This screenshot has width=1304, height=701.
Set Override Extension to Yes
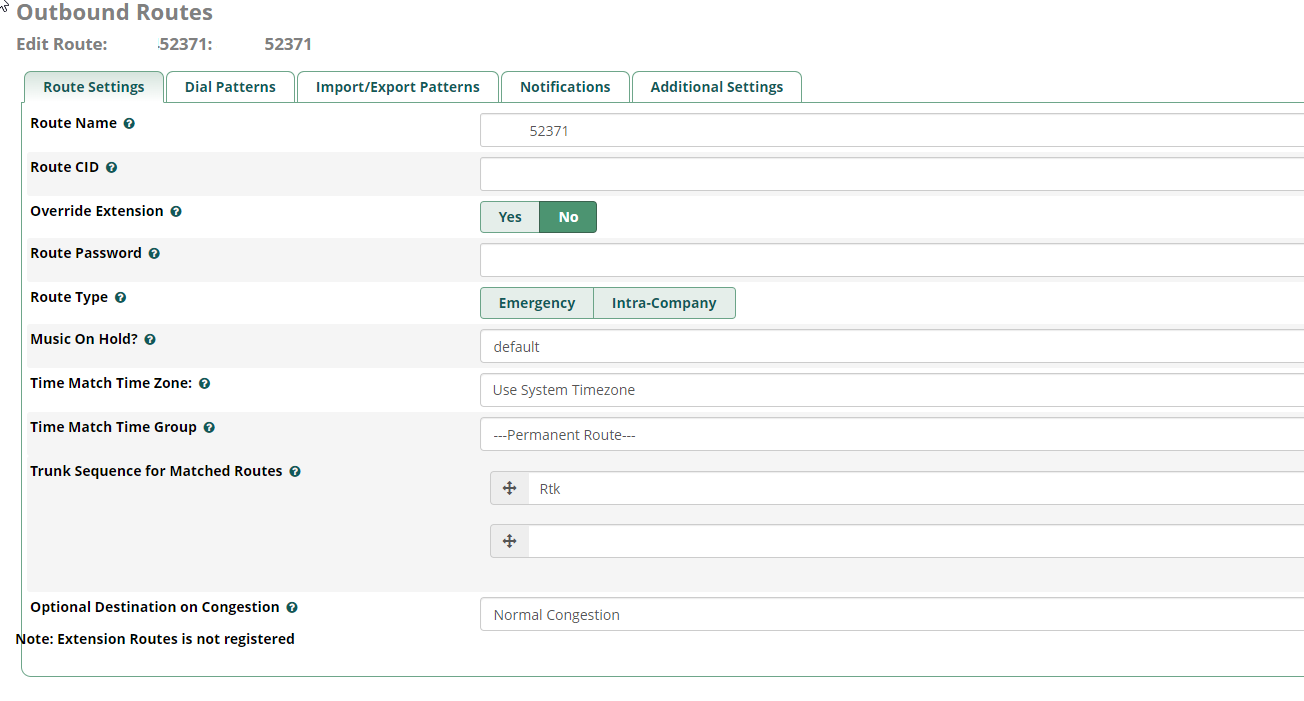pos(510,217)
